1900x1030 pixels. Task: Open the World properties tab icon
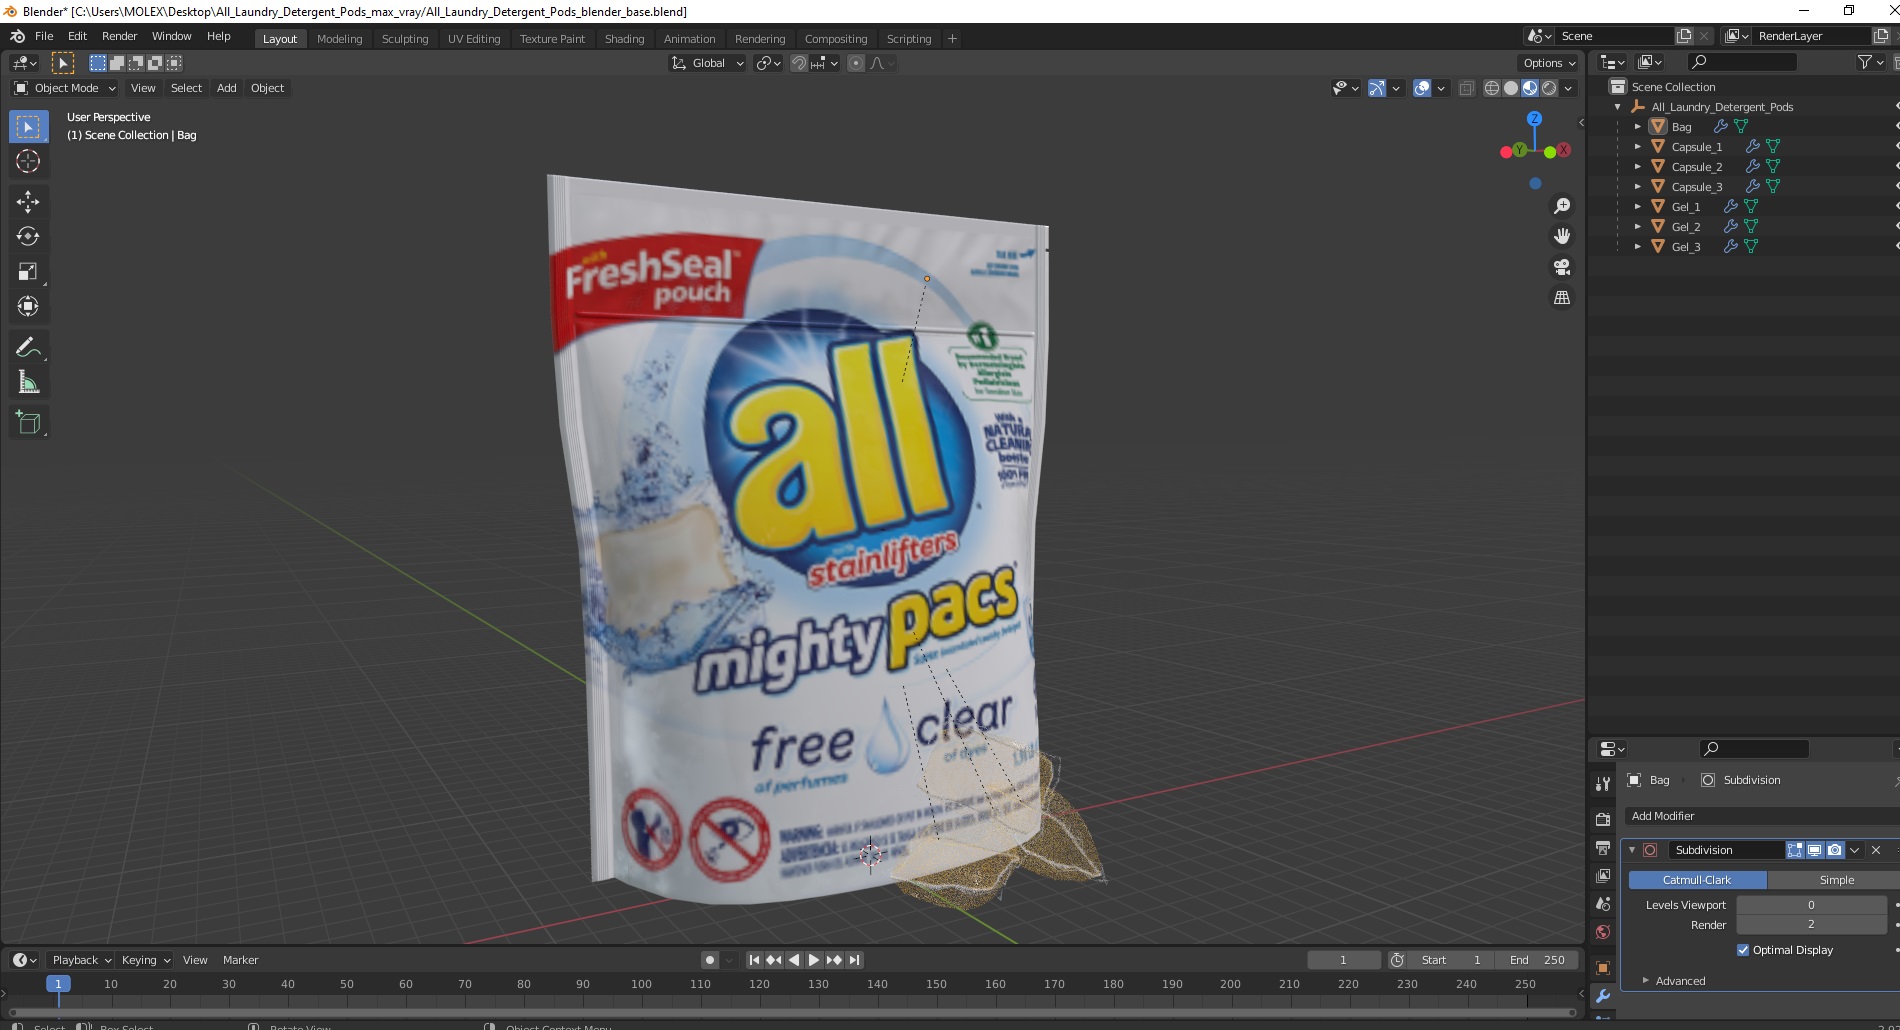coord(1603,932)
